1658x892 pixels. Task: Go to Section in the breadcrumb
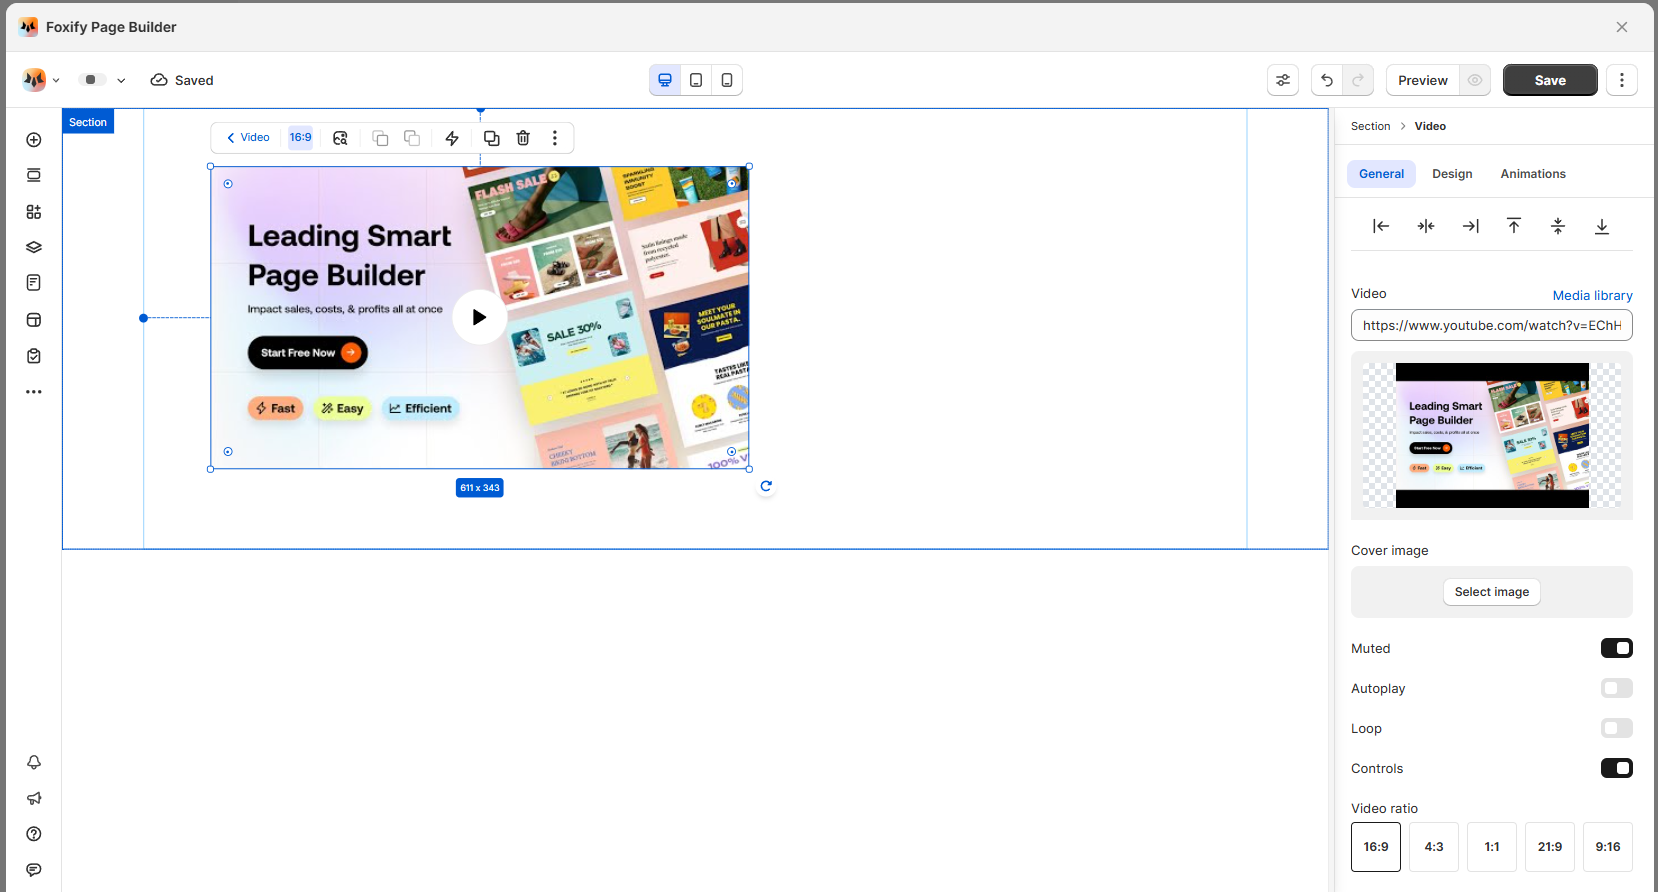1370,126
